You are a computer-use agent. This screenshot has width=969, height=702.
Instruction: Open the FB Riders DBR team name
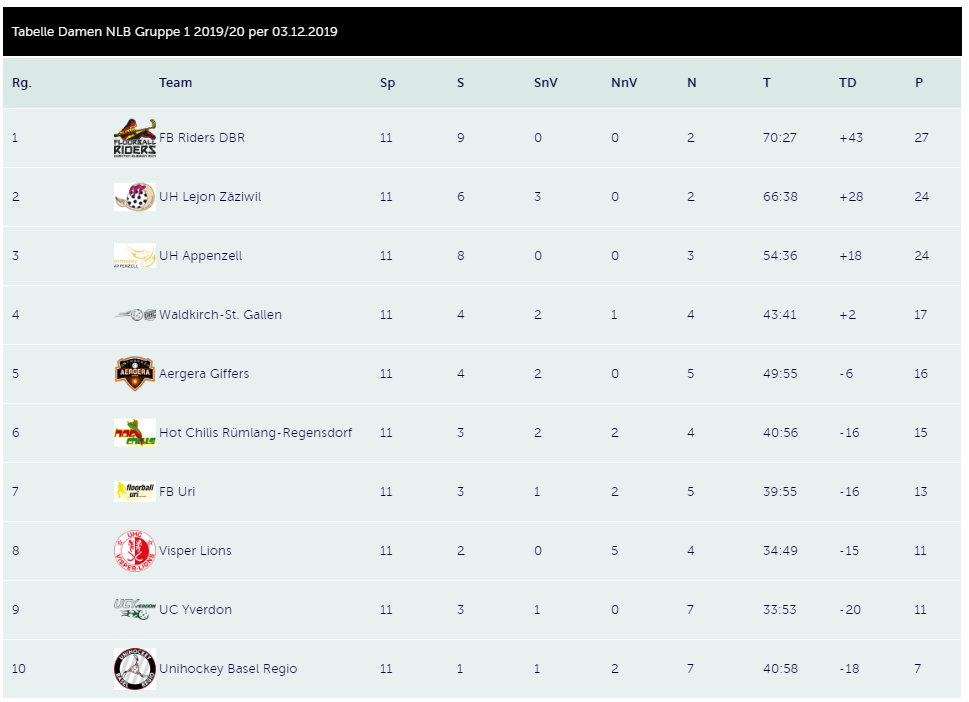click(x=202, y=138)
